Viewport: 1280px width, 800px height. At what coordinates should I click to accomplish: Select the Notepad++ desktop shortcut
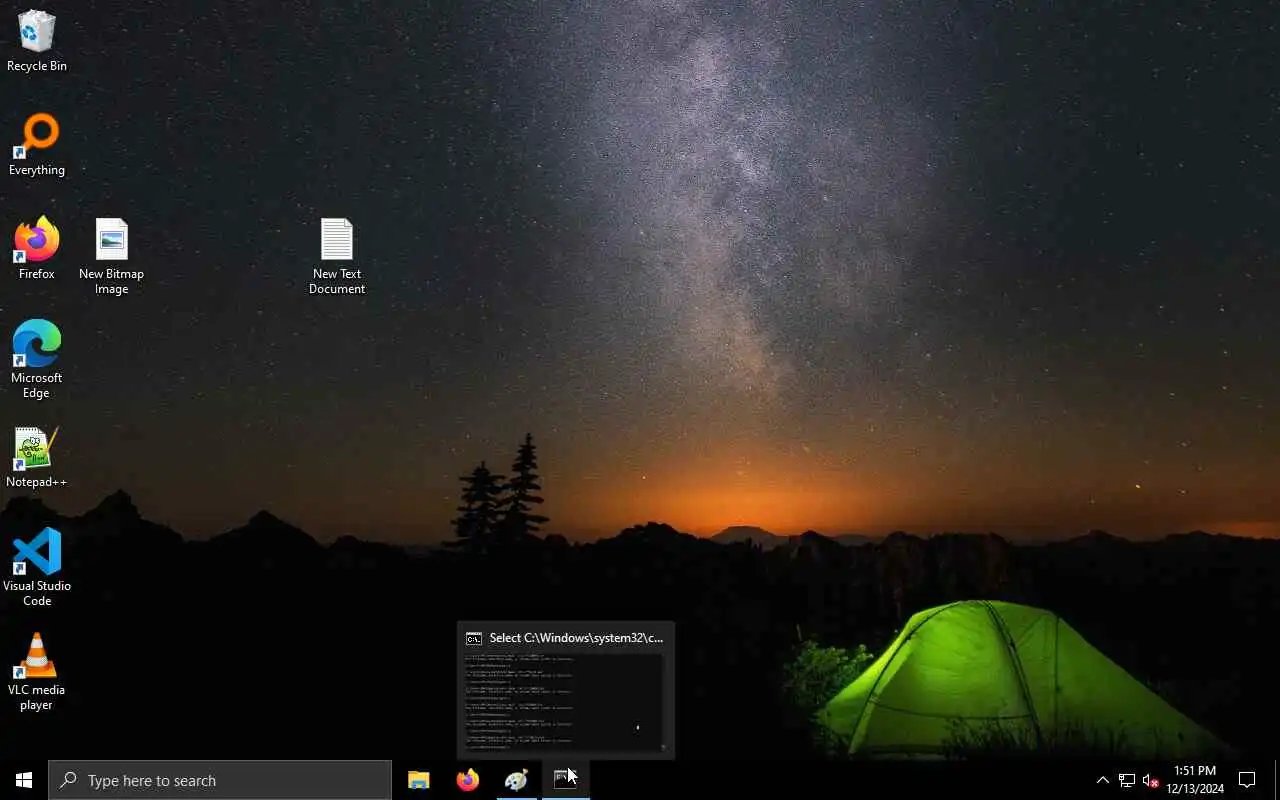point(37,457)
